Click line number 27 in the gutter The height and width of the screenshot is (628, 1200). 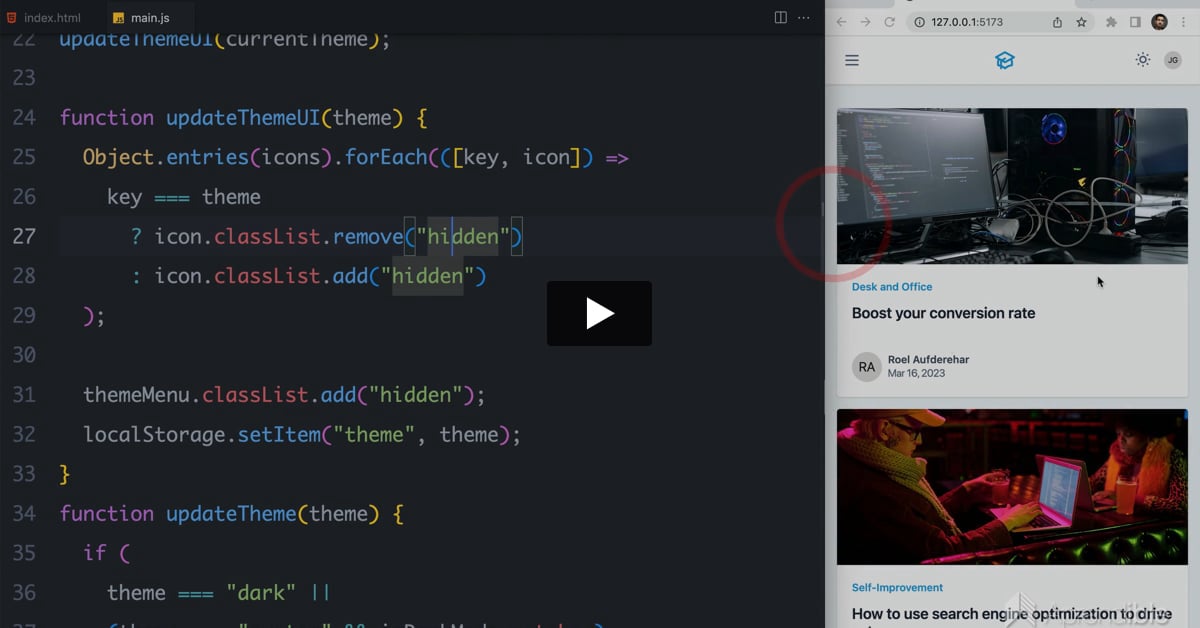(24, 237)
